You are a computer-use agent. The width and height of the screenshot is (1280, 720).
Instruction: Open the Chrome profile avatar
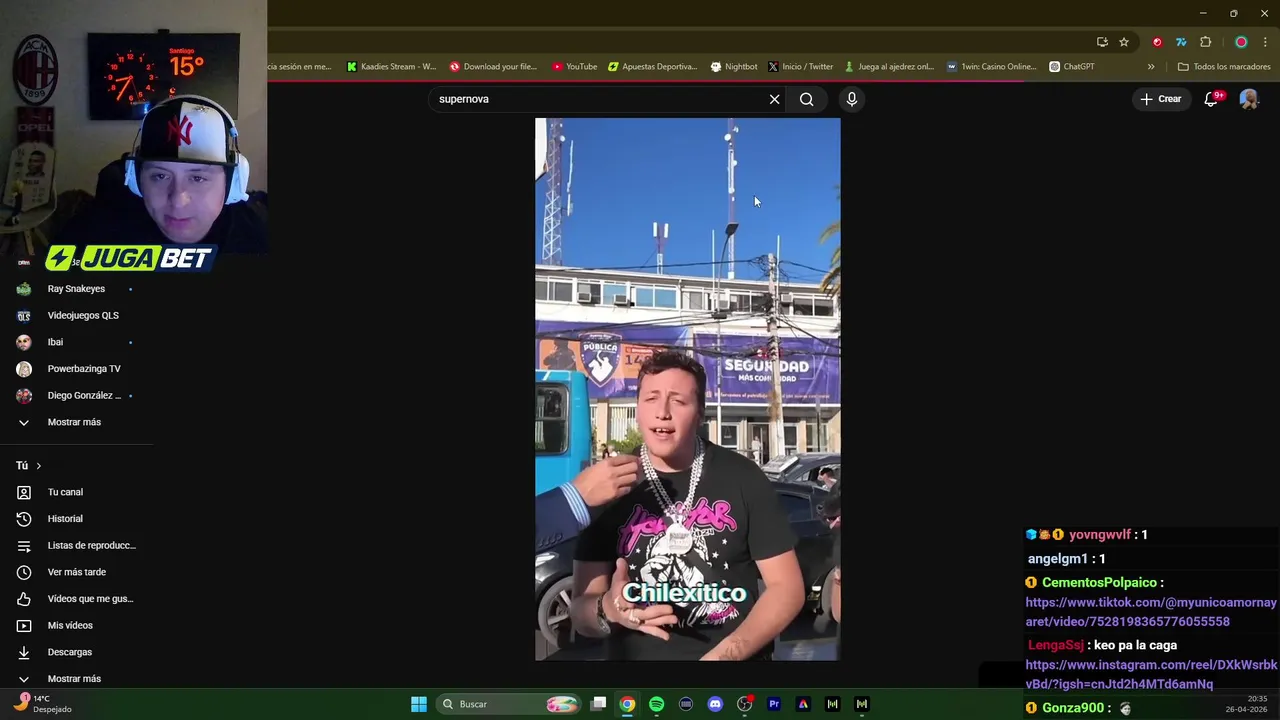tap(1241, 42)
